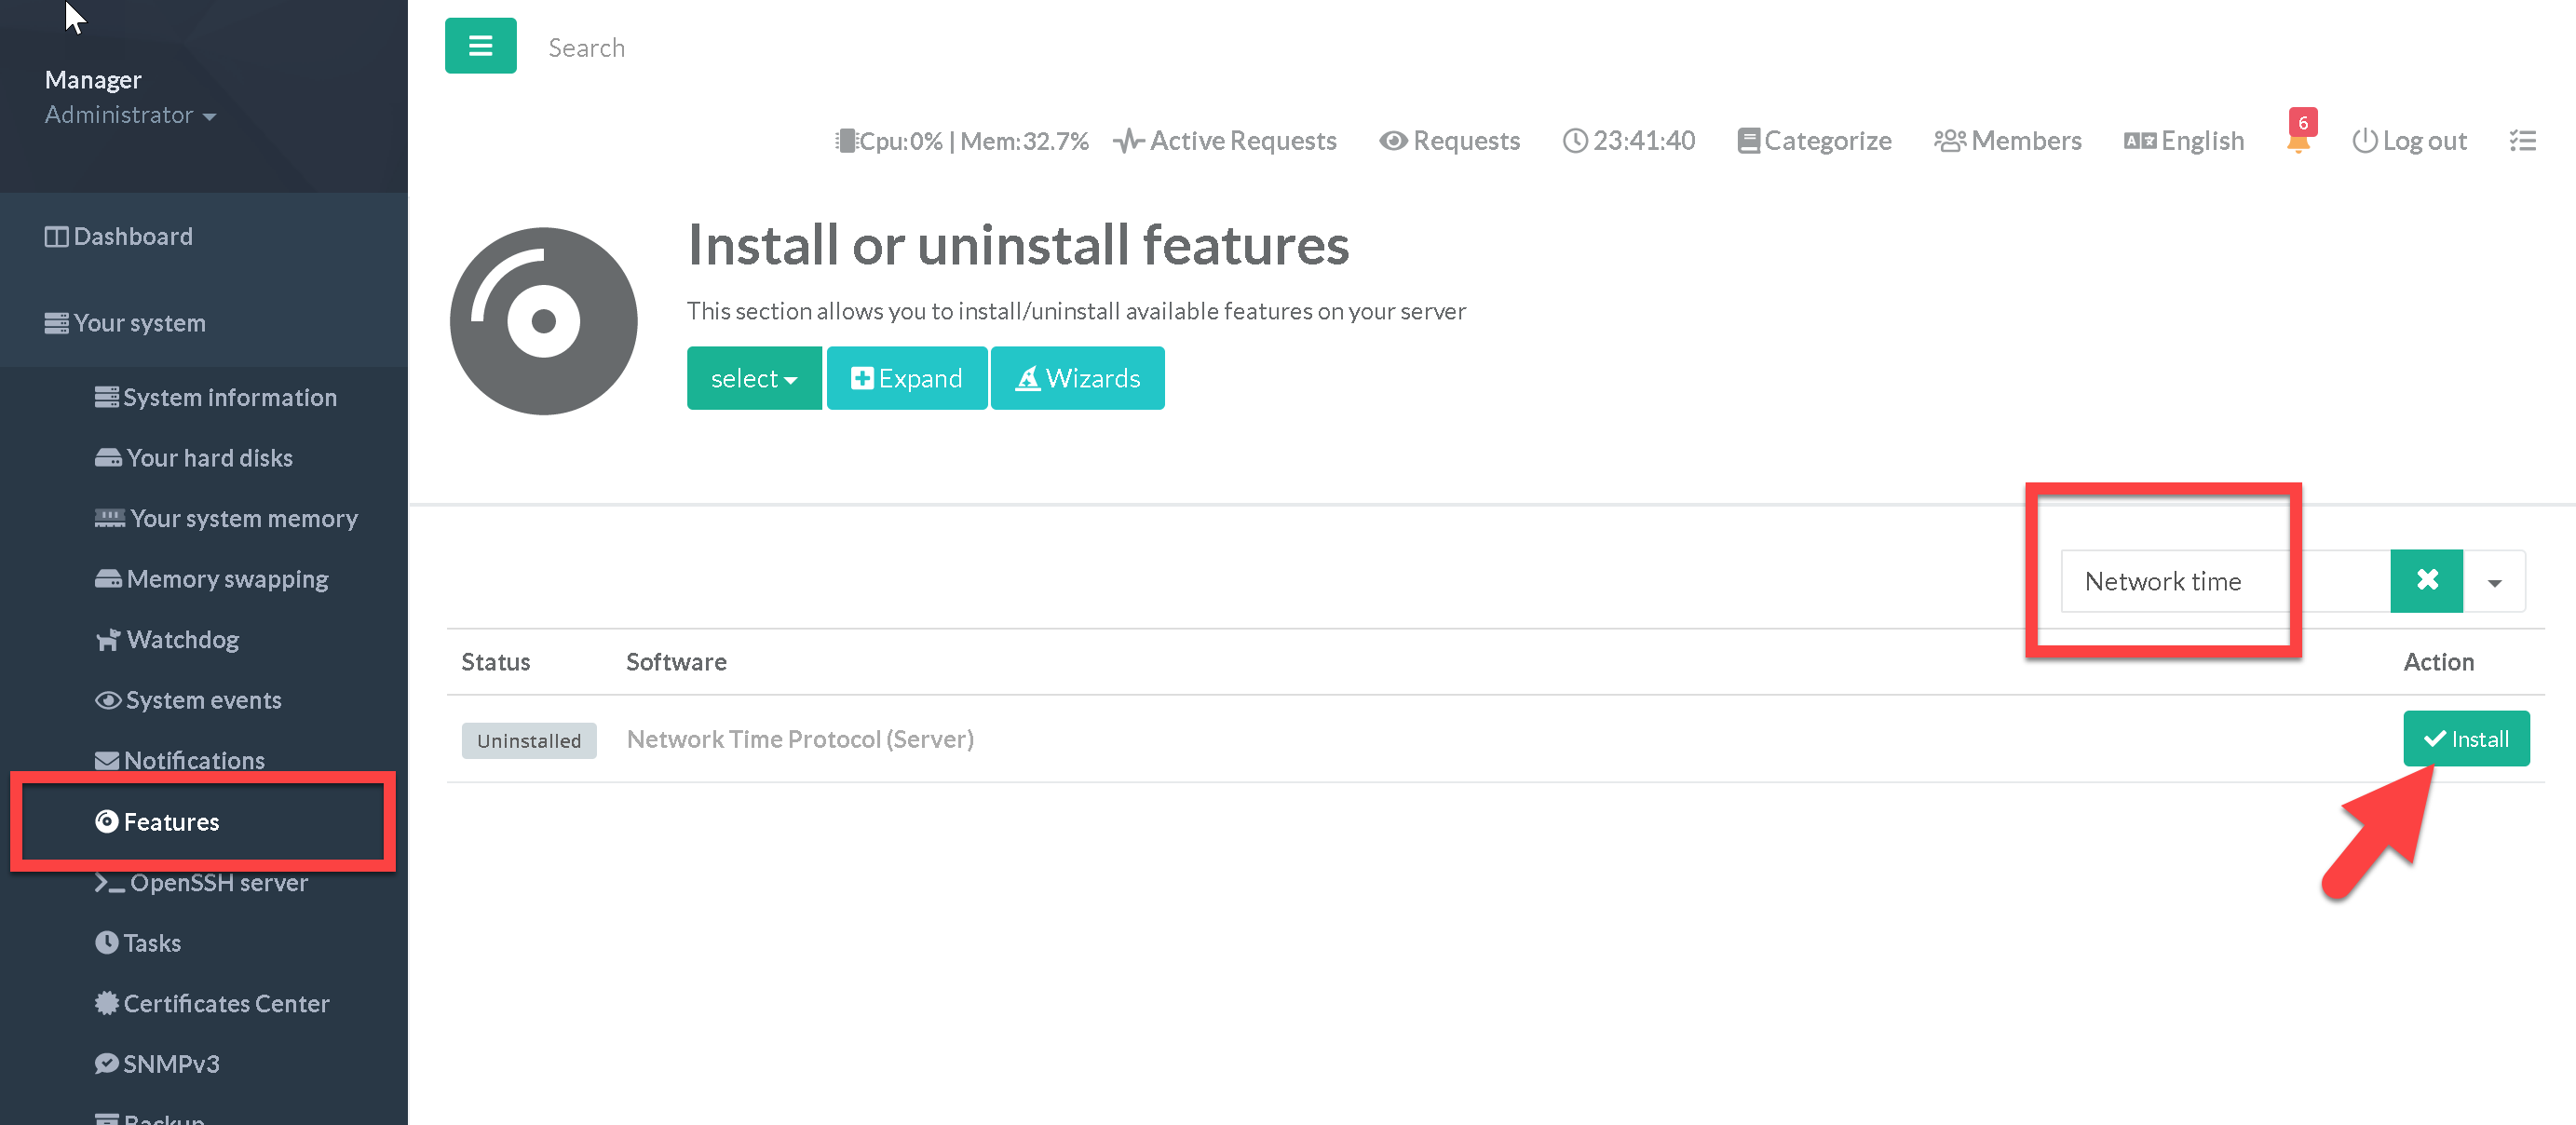2576x1125 pixels.
Task: Open the dropdown arrow beside filter field
Action: click(2494, 582)
